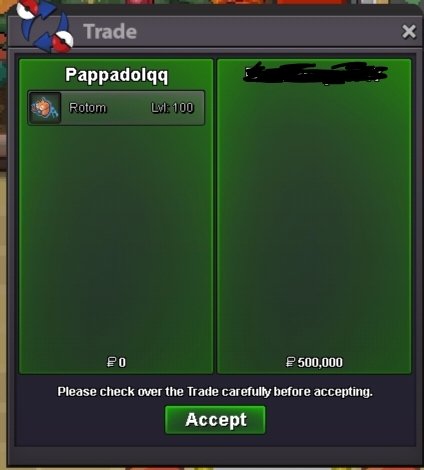
Task: Select the Rotom name in offer row
Action: point(88,108)
